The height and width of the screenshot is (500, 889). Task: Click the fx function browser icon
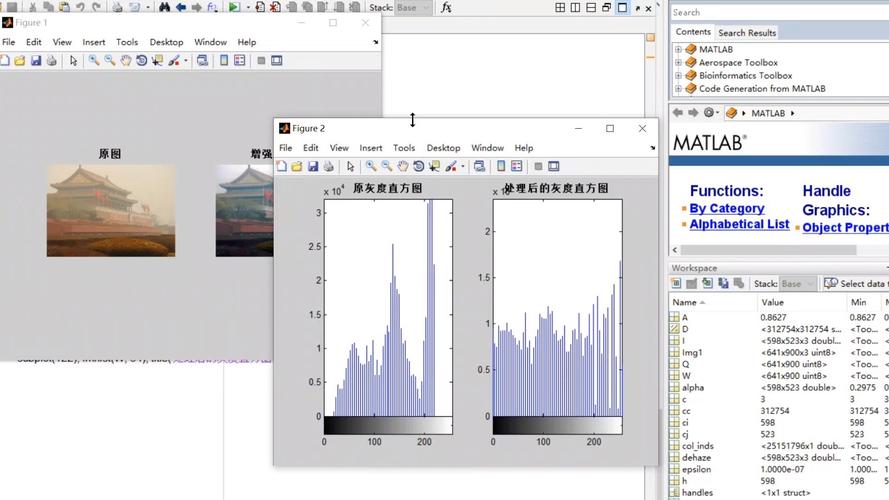[446, 7]
